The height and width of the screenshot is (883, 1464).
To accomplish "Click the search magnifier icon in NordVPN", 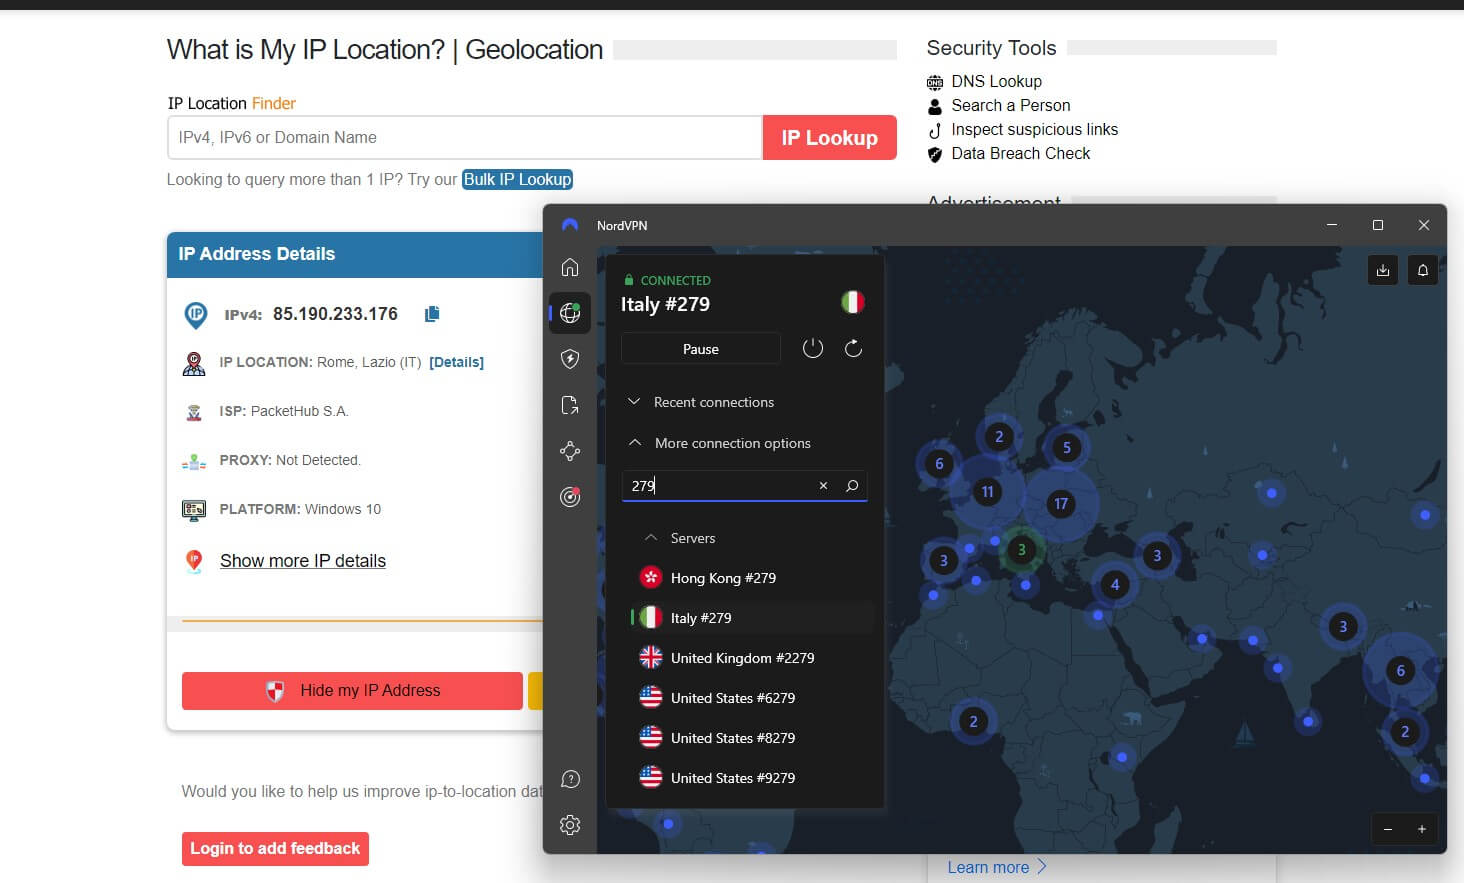I will click(x=852, y=485).
